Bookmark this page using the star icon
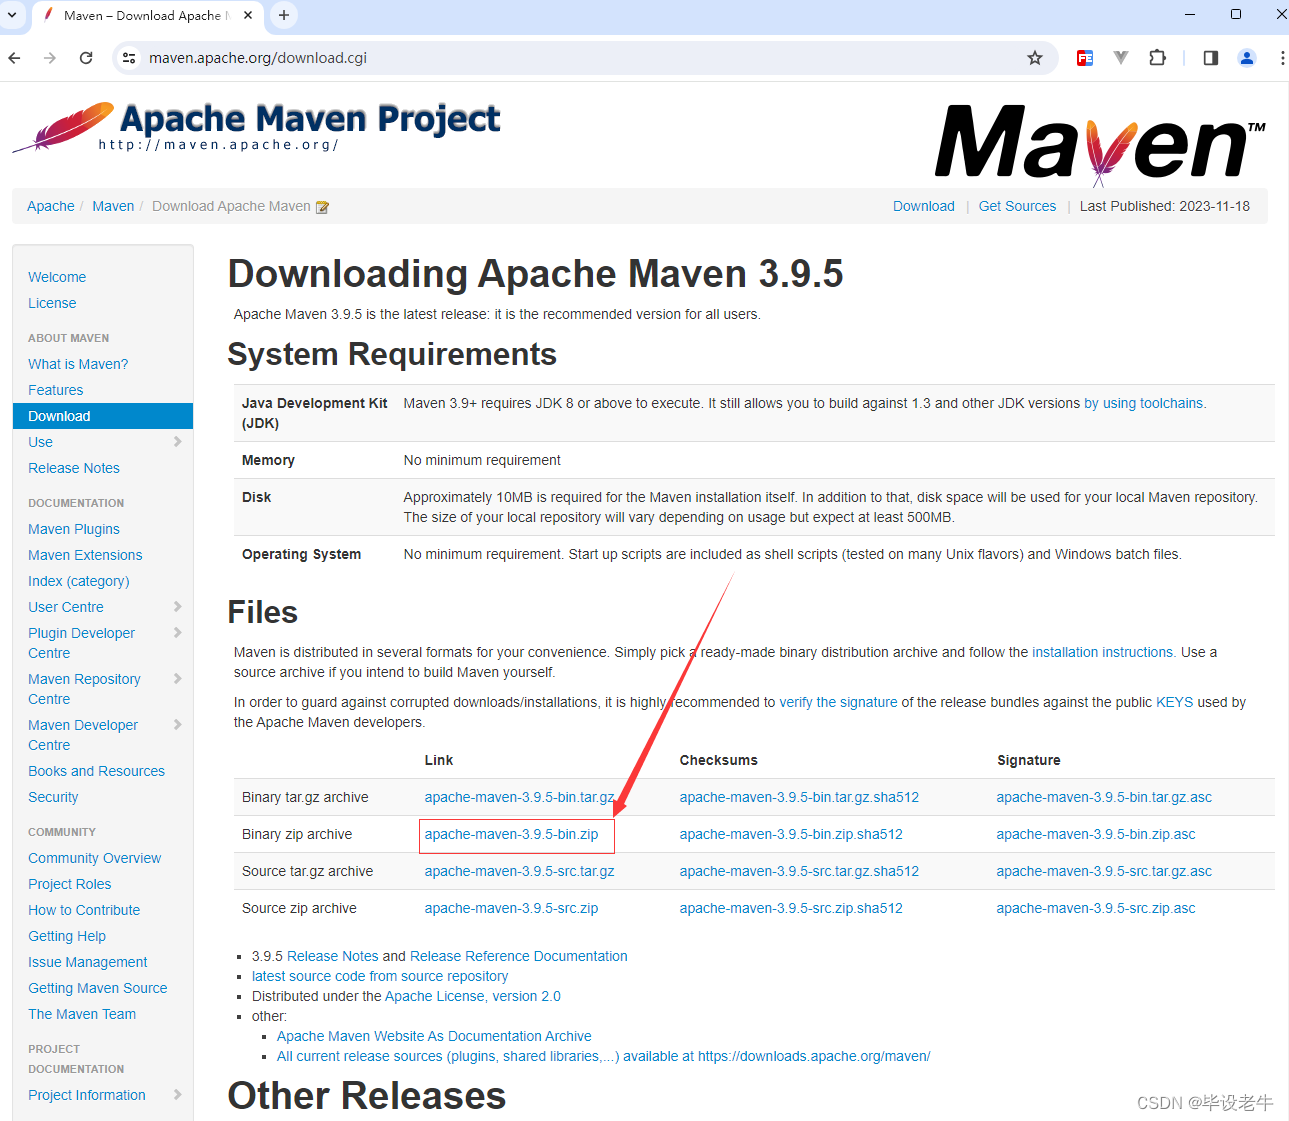Viewport: 1289px width, 1121px height. 1035,58
